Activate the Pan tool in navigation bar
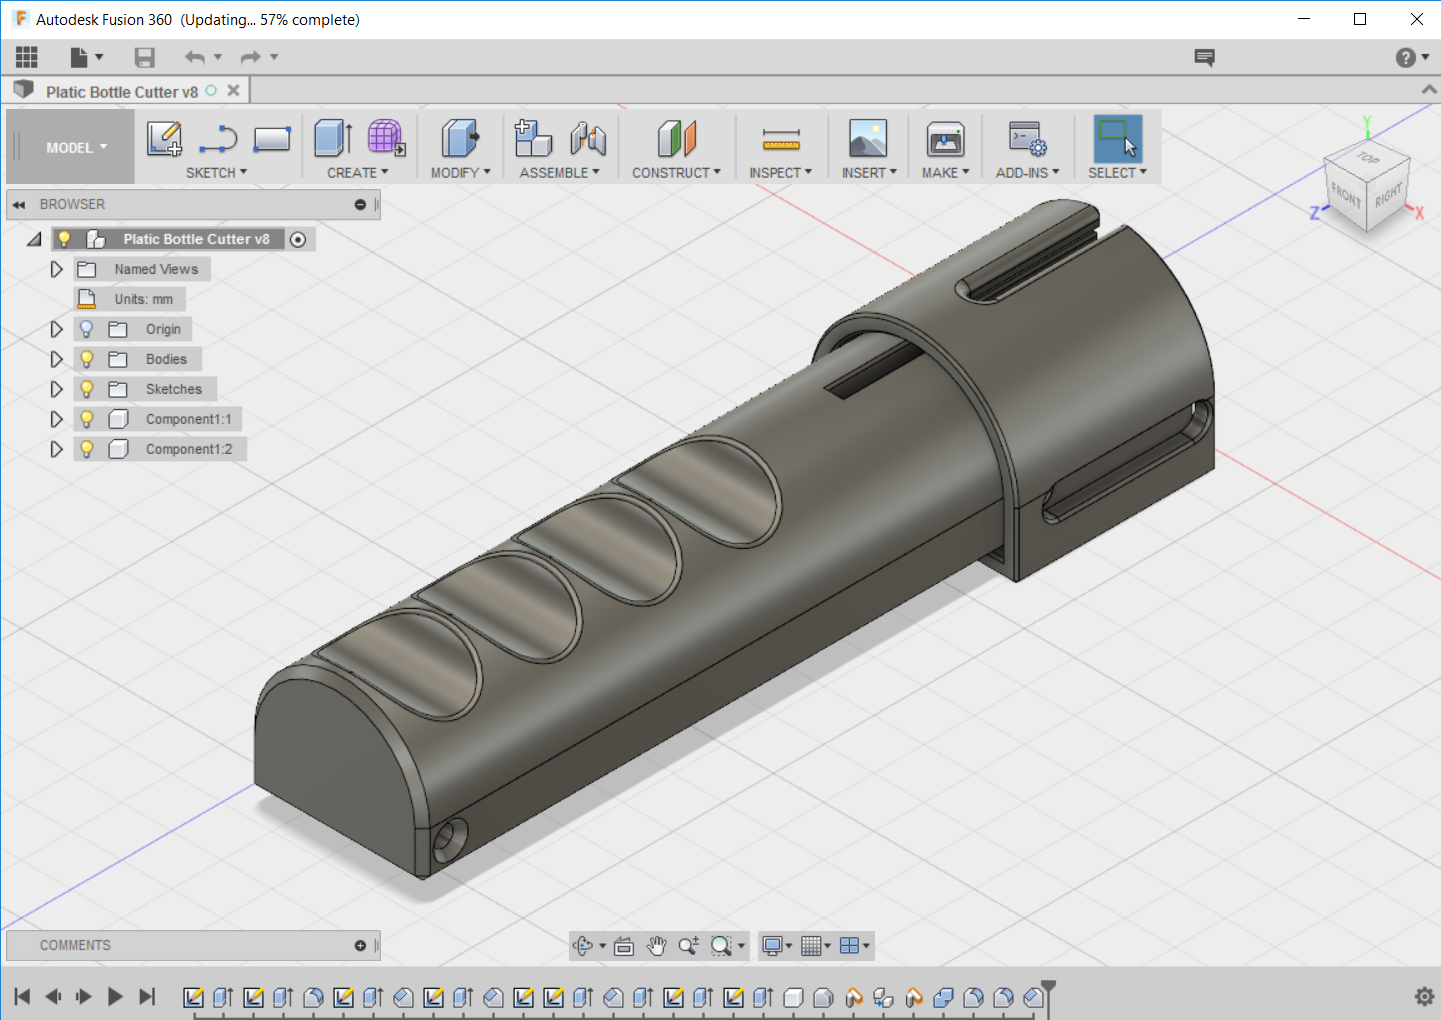This screenshot has width=1441, height=1020. point(656,945)
